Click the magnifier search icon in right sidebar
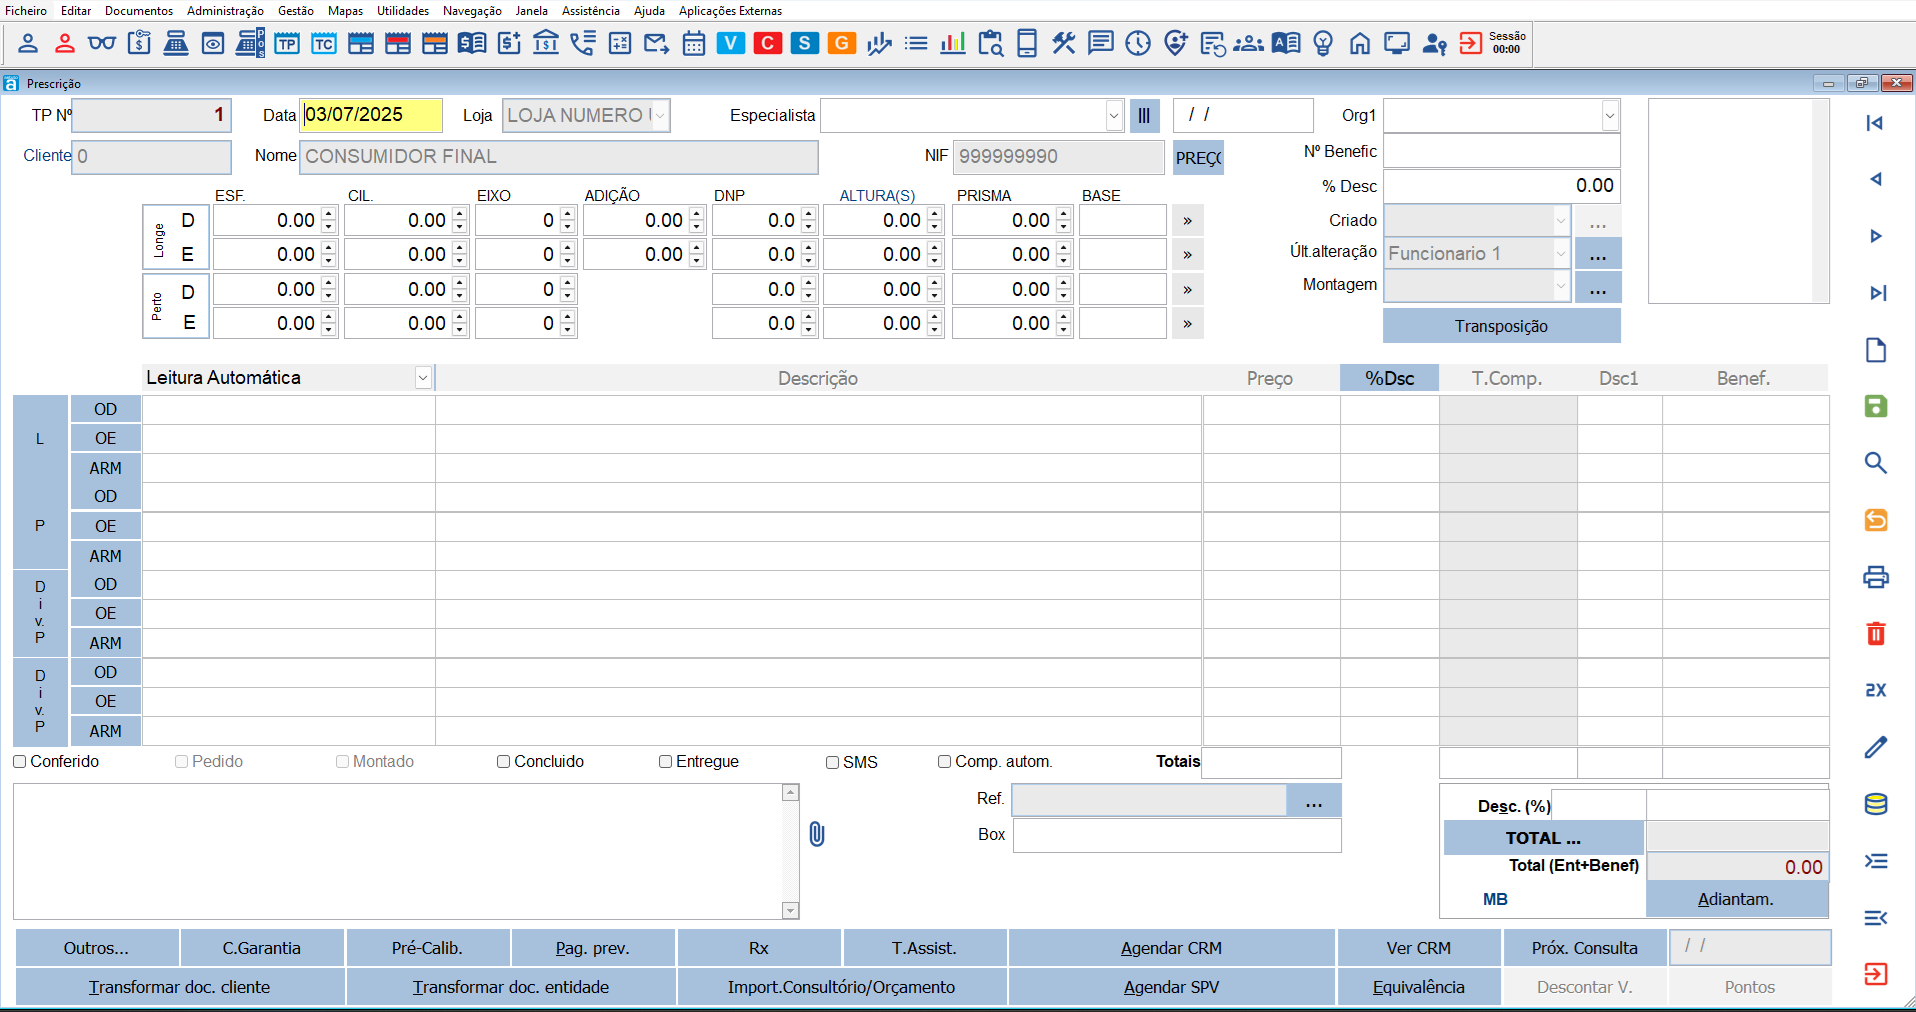1916x1012 pixels. point(1875,463)
